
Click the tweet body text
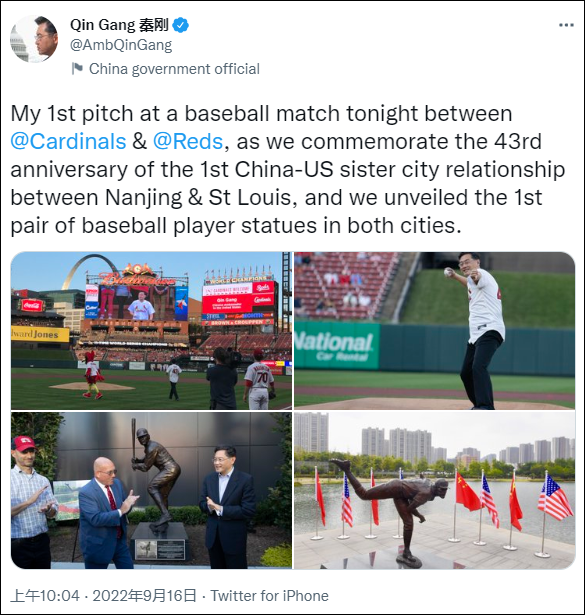point(288,169)
